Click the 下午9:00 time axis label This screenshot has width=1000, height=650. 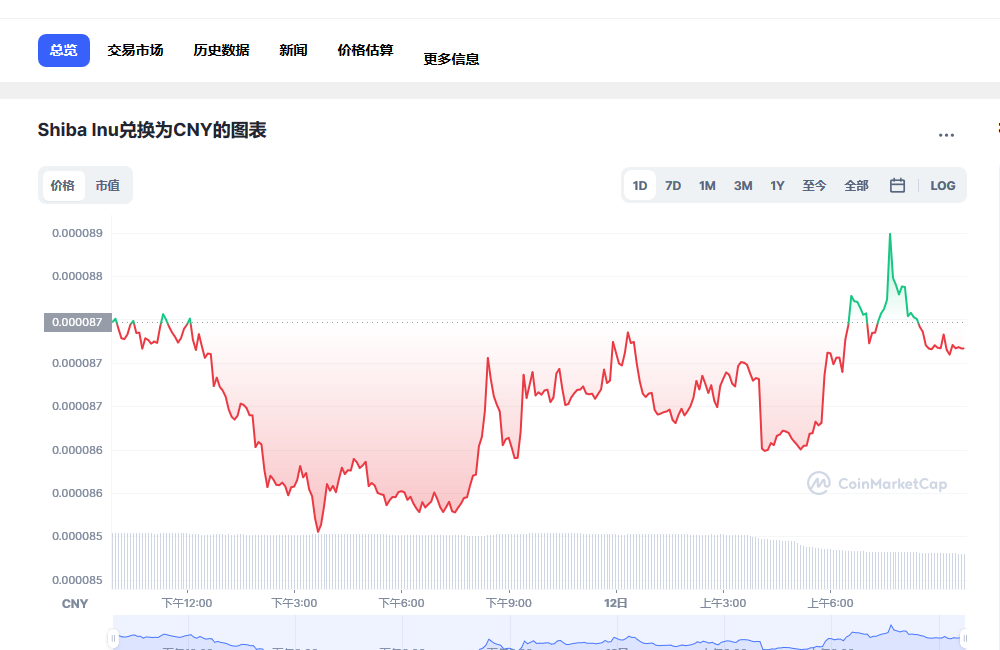[x=508, y=603]
